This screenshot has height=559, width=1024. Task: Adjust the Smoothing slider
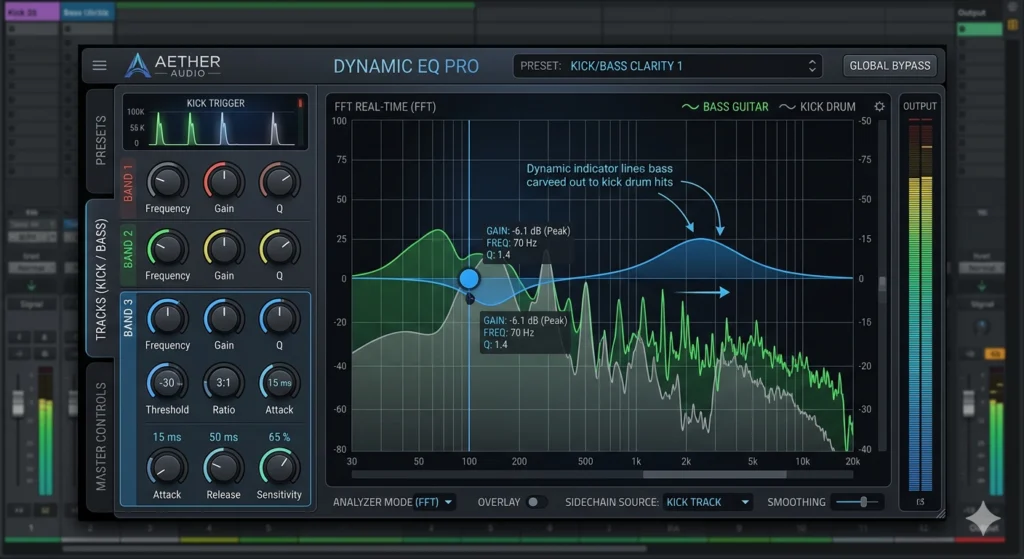coord(859,502)
